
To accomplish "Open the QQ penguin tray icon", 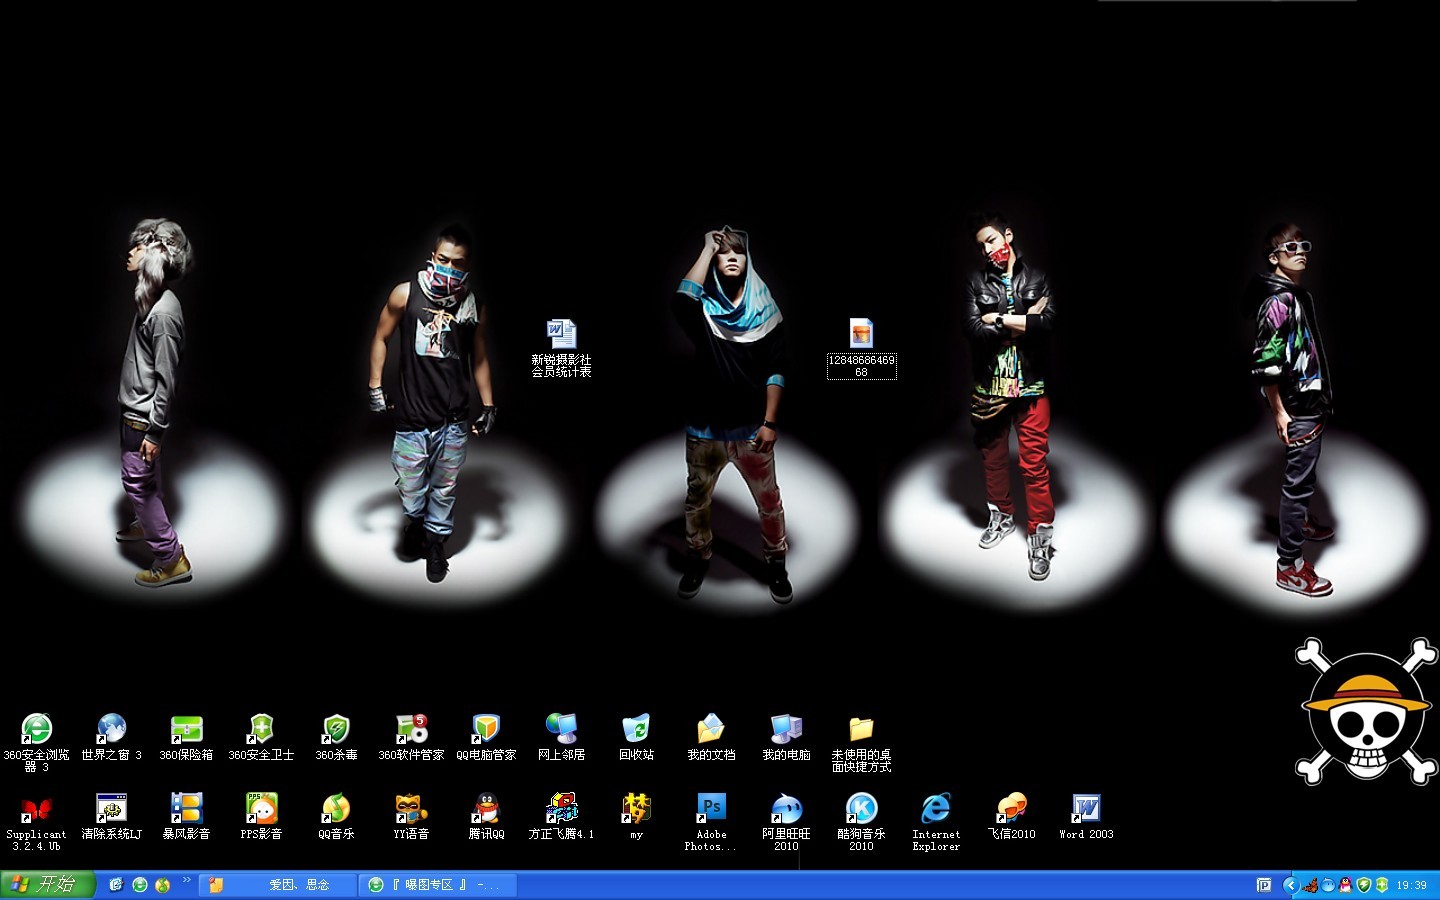I will pyautogui.click(x=1345, y=885).
